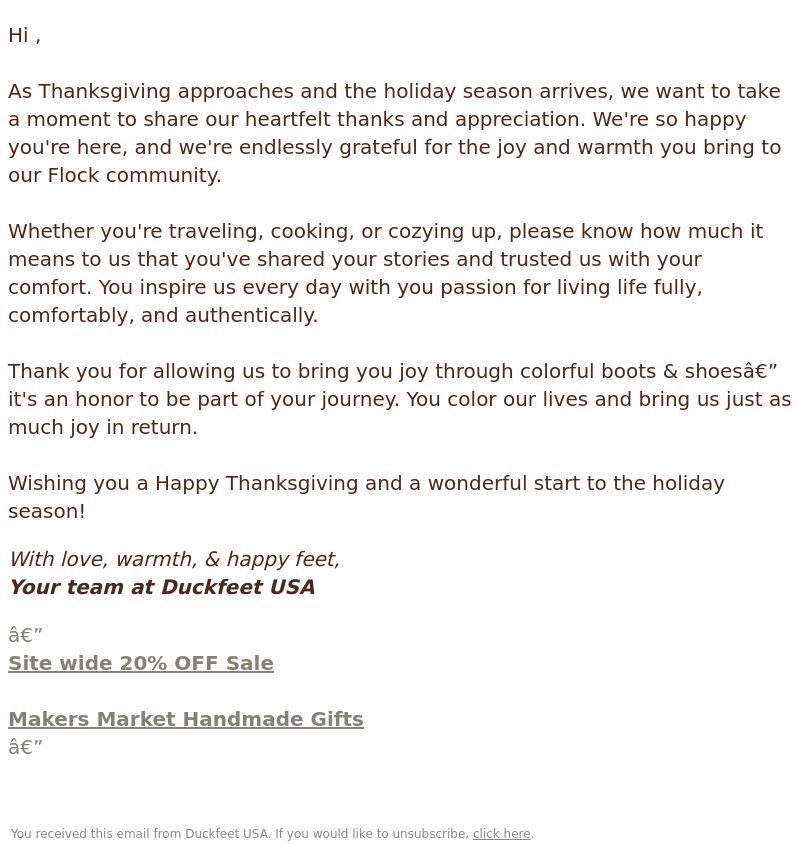Screen dimensions: 800x844
Task: Click the 'Your team at Duckfeet USA' signature
Action: pos(162,587)
